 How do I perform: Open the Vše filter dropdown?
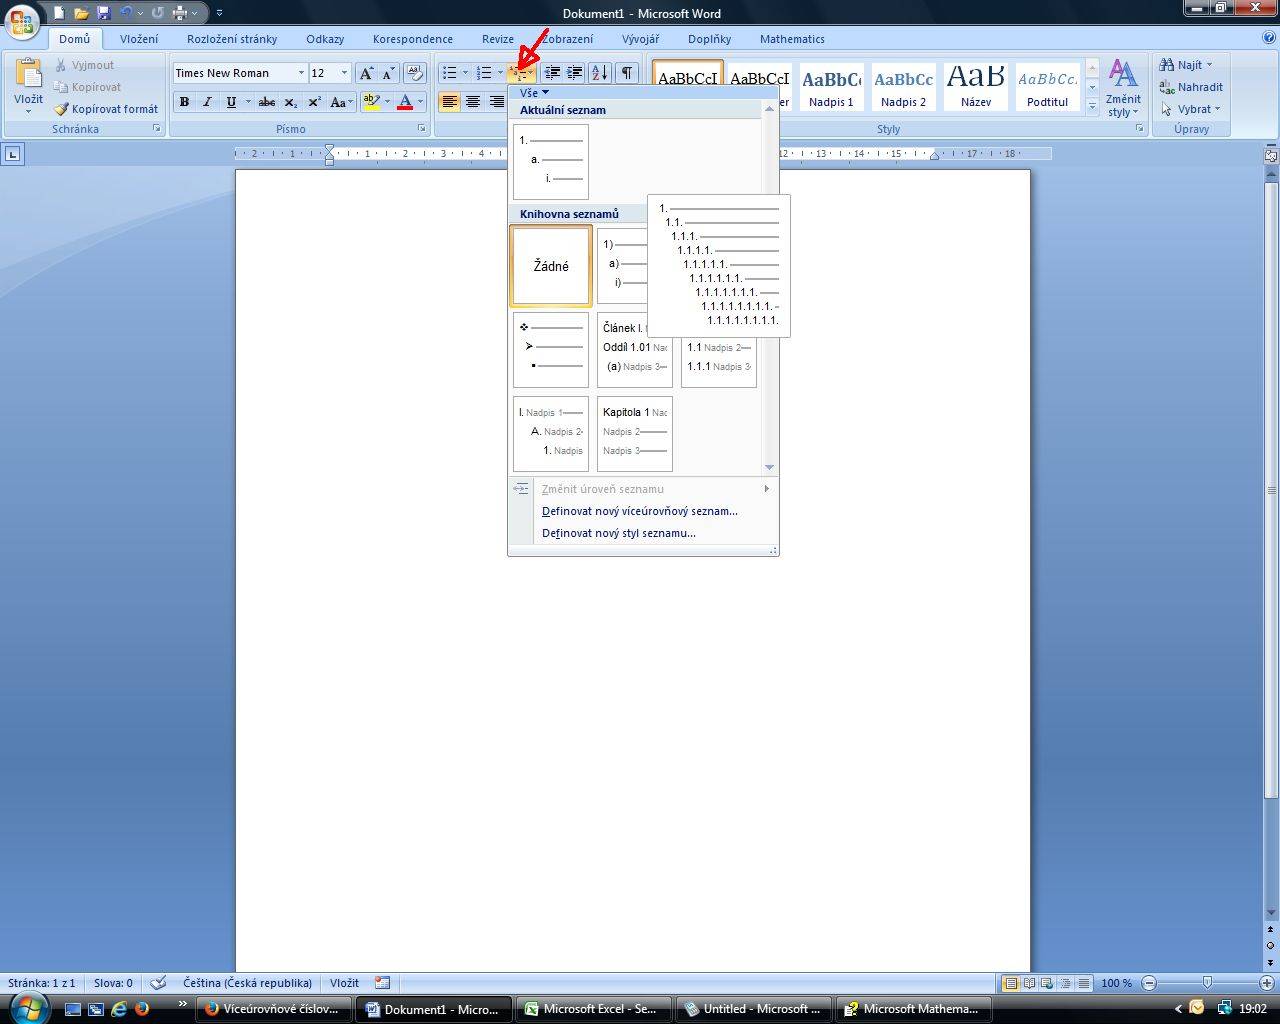(x=534, y=92)
